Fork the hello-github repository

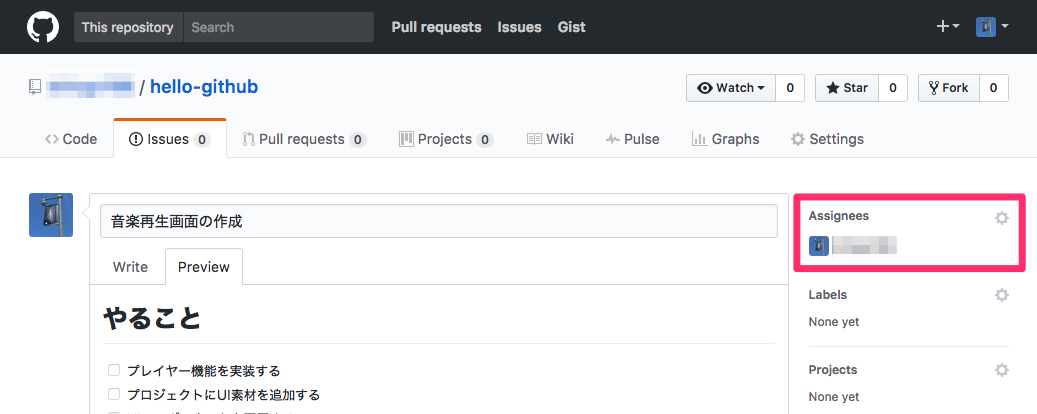(x=948, y=88)
